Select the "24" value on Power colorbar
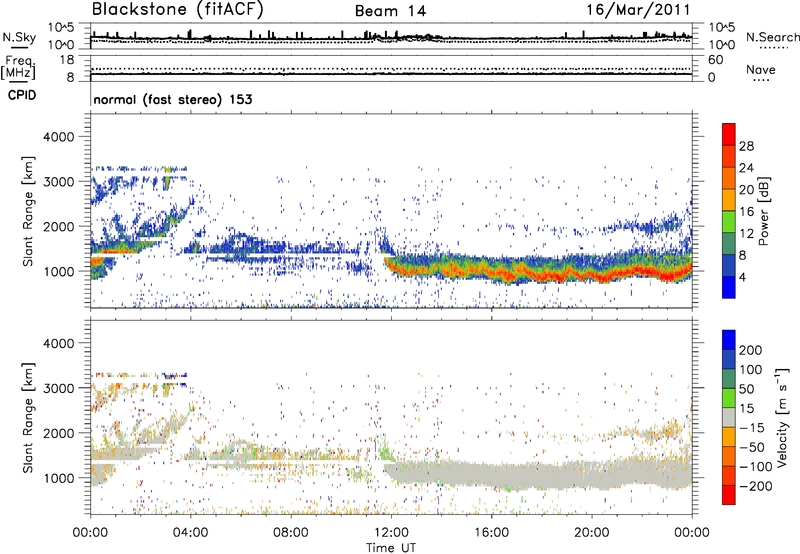Image resolution: width=800 pixels, height=554 pixels. point(746,168)
